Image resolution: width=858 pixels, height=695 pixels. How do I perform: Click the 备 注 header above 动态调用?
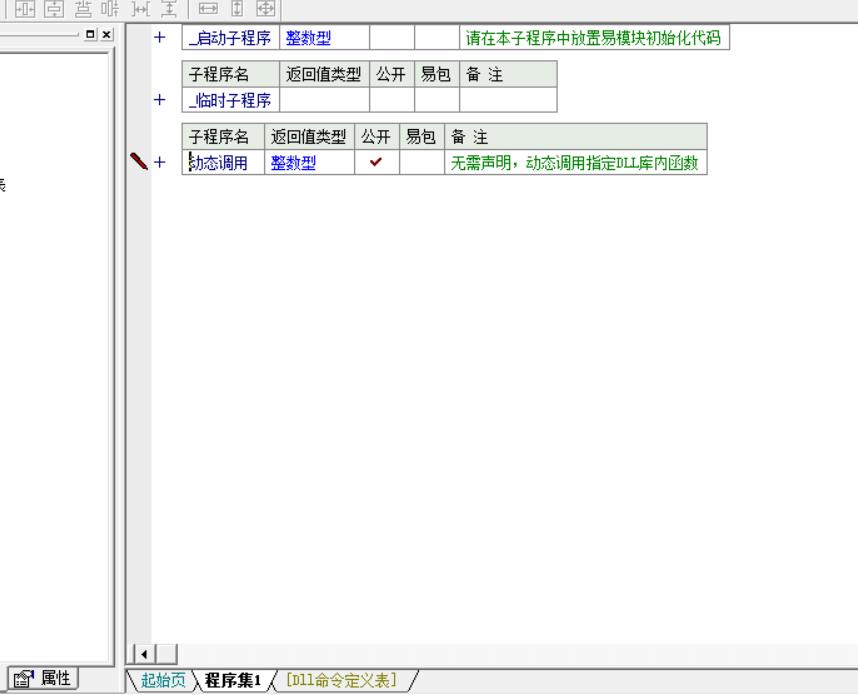coord(576,137)
